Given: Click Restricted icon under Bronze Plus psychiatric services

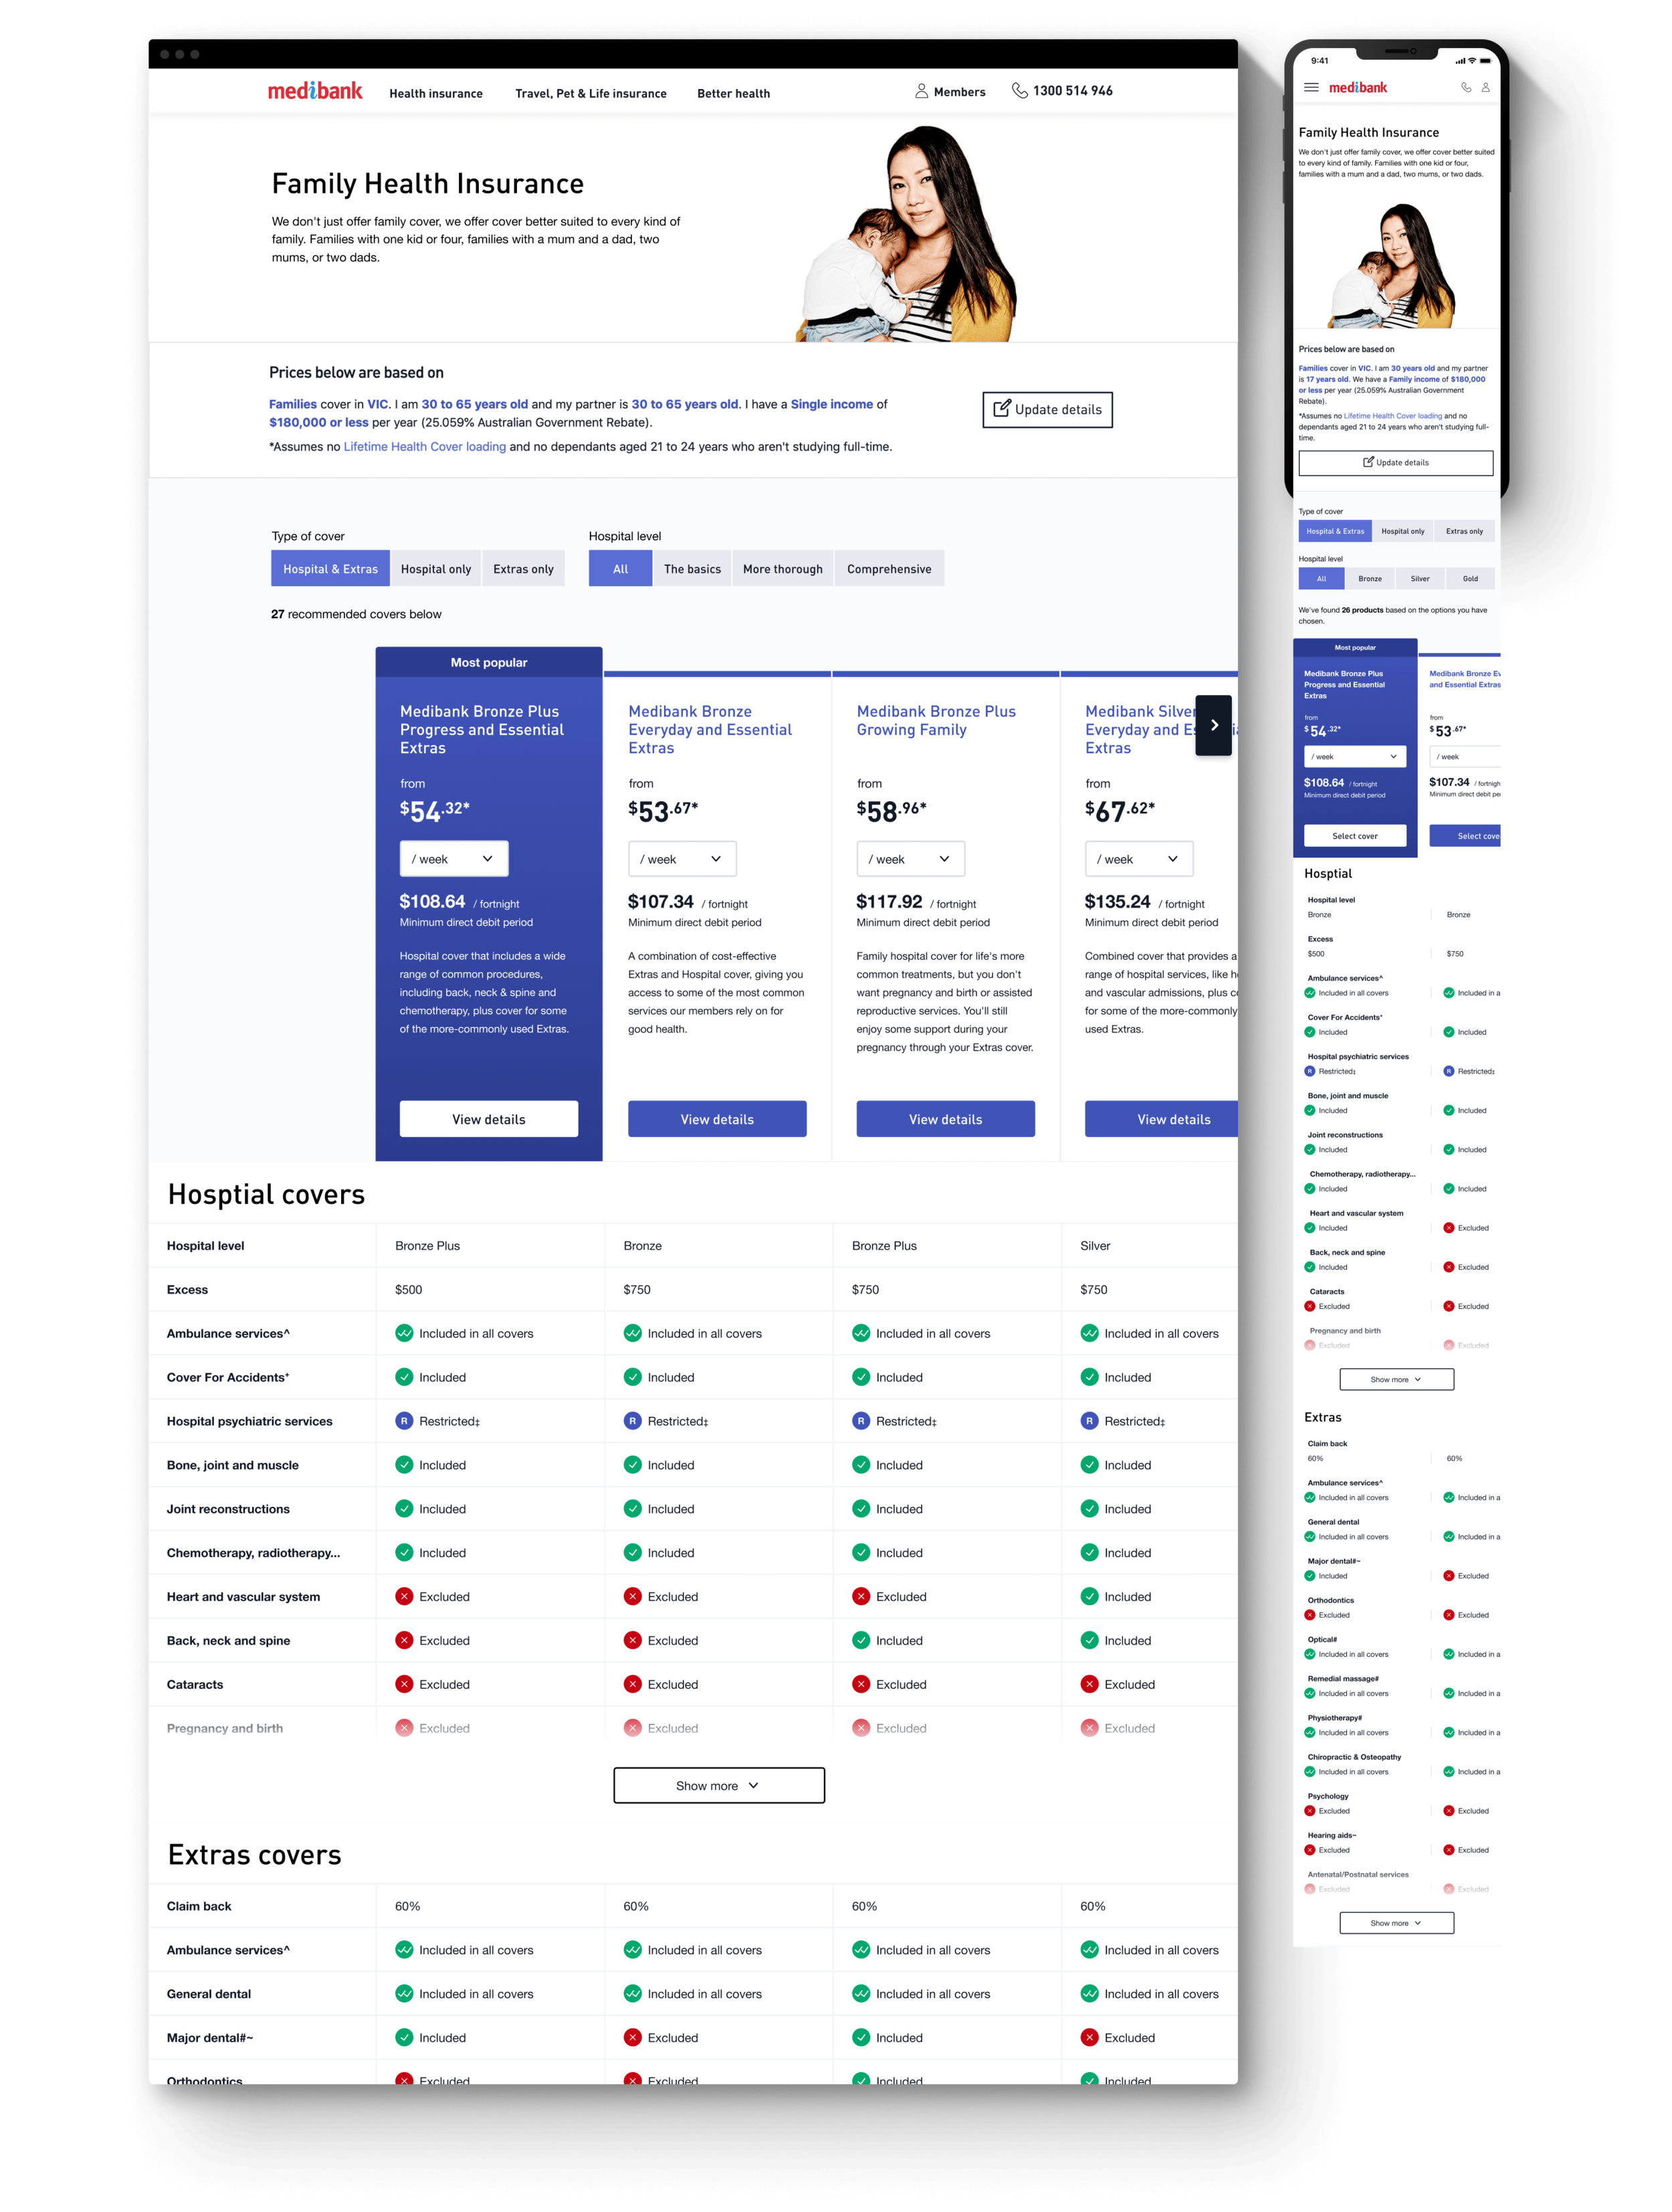Looking at the screenshot, I should (x=404, y=1421).
